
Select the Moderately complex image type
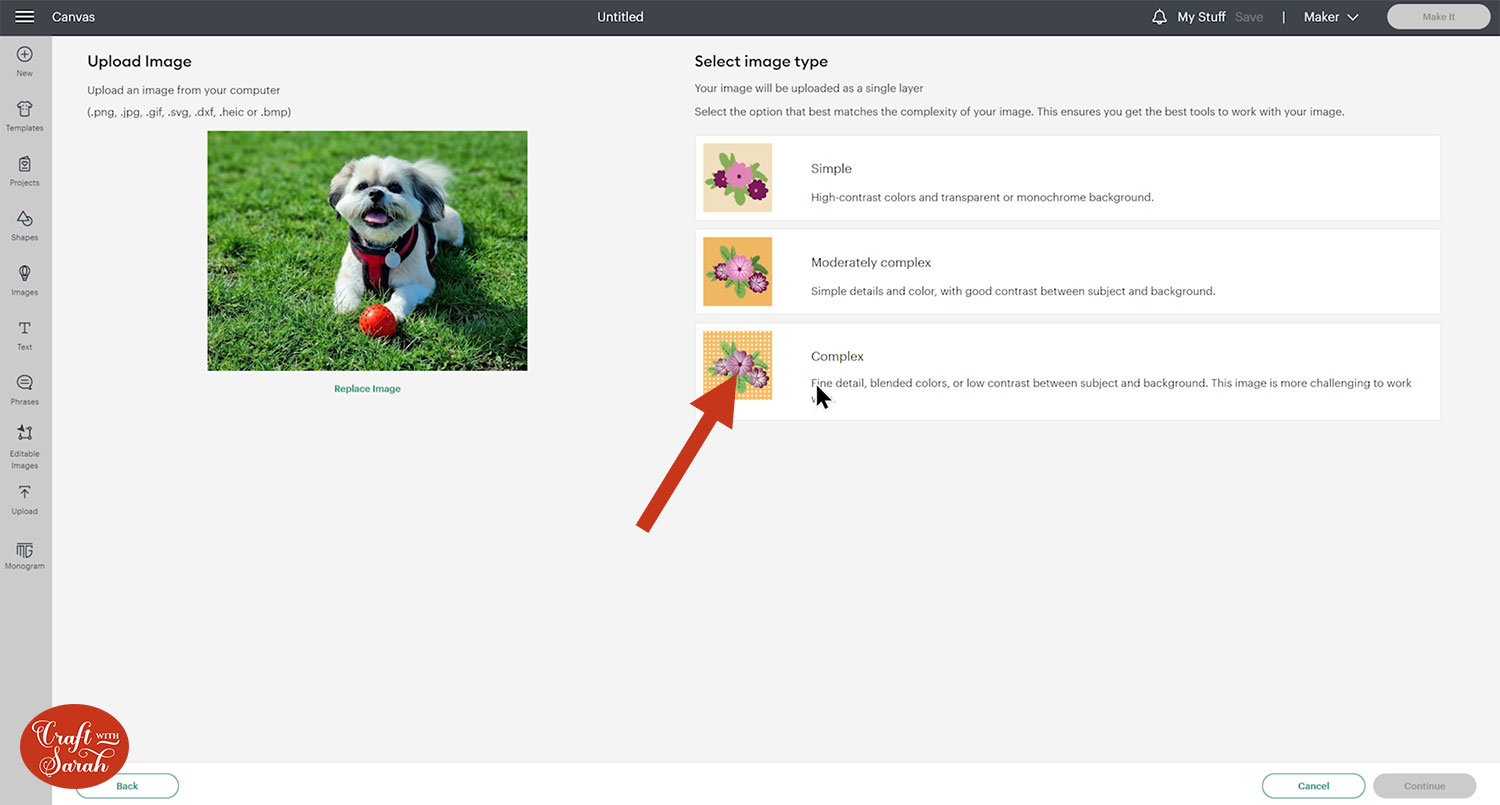coord(1067,272)
